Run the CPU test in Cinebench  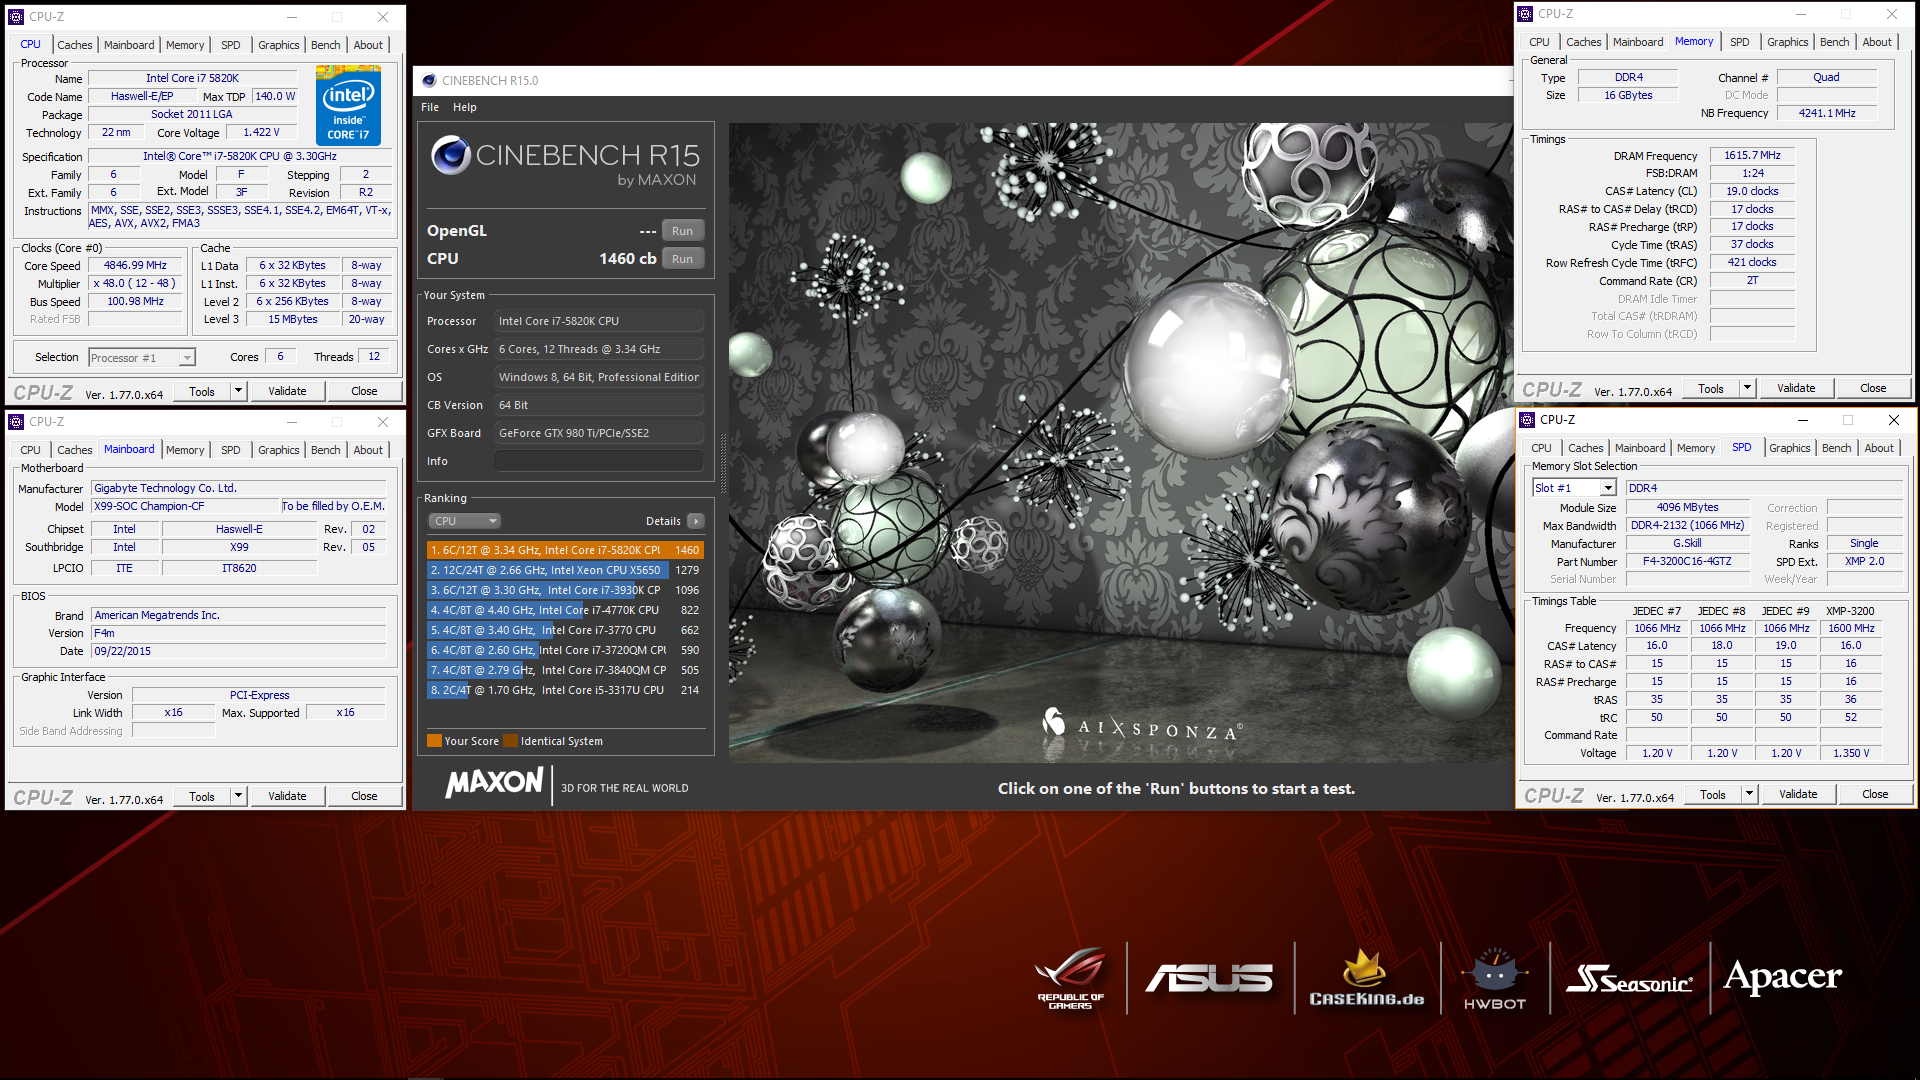(682, 259)
